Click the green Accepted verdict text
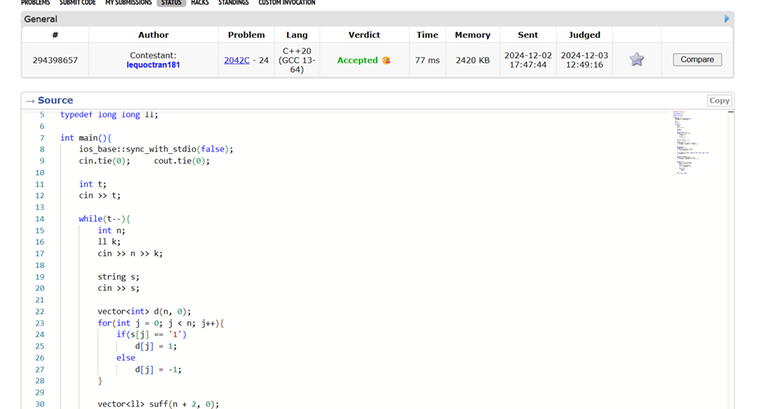 pyautogui.click(x=357, y=60)
